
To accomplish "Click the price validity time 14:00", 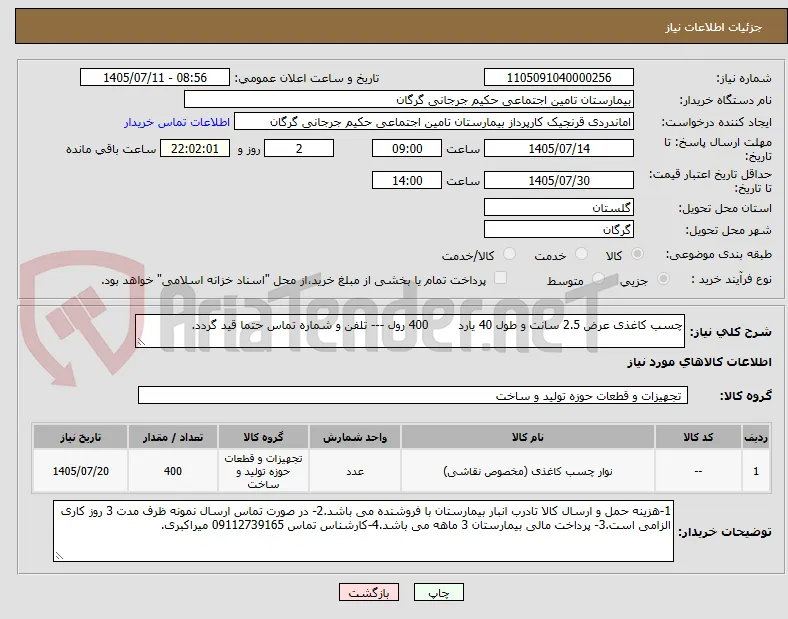I will click(x=407, y=180).
